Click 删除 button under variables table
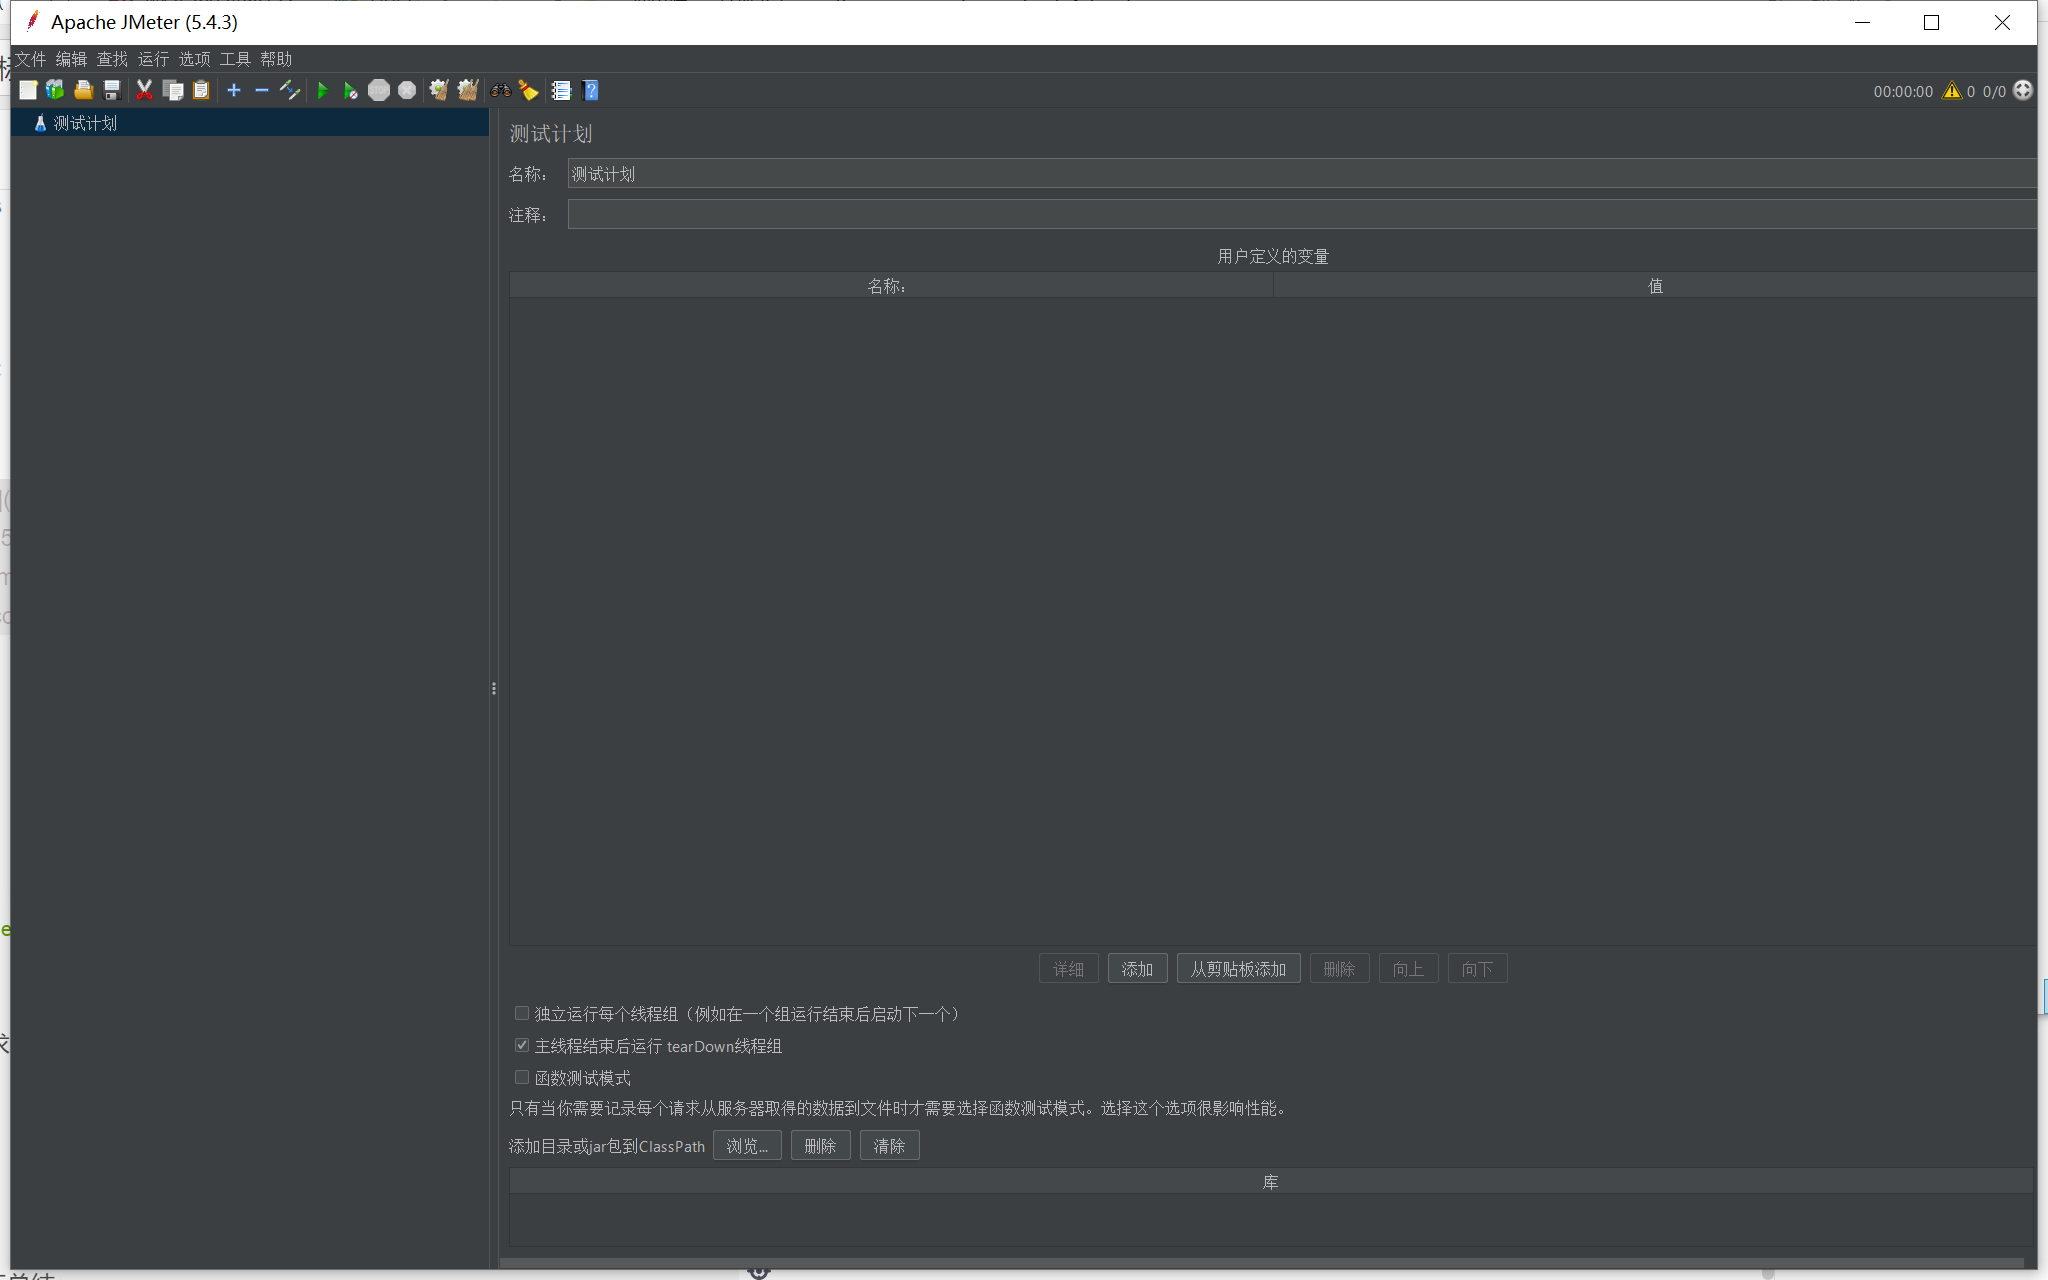This screenshot has height=1280, width=2048. click(1339, 968)
